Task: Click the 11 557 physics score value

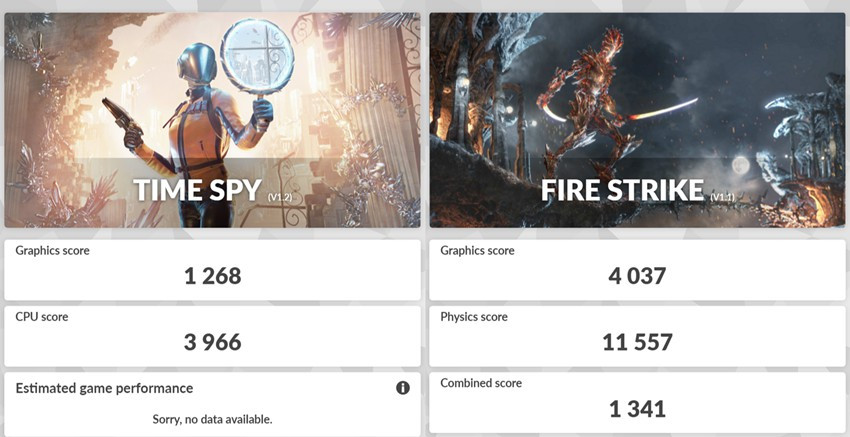Action: 638,342
